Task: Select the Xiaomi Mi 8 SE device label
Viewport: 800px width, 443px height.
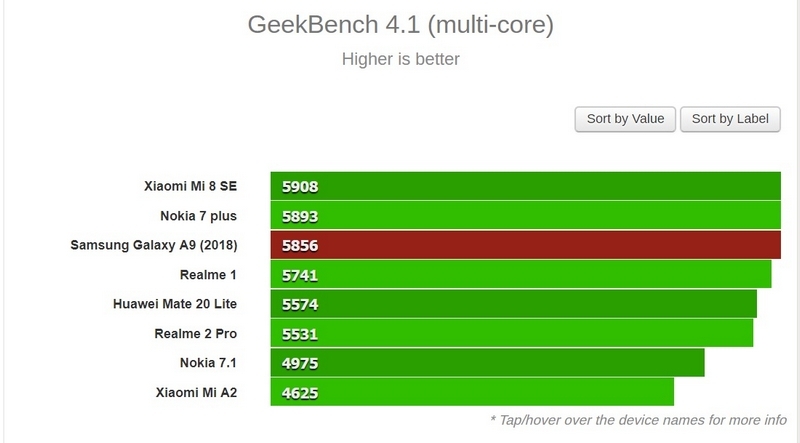Action: click(x=190, y=186)
